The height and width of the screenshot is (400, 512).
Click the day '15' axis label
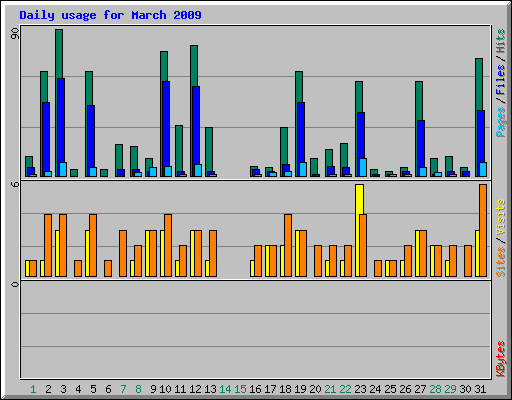point(240,389)
